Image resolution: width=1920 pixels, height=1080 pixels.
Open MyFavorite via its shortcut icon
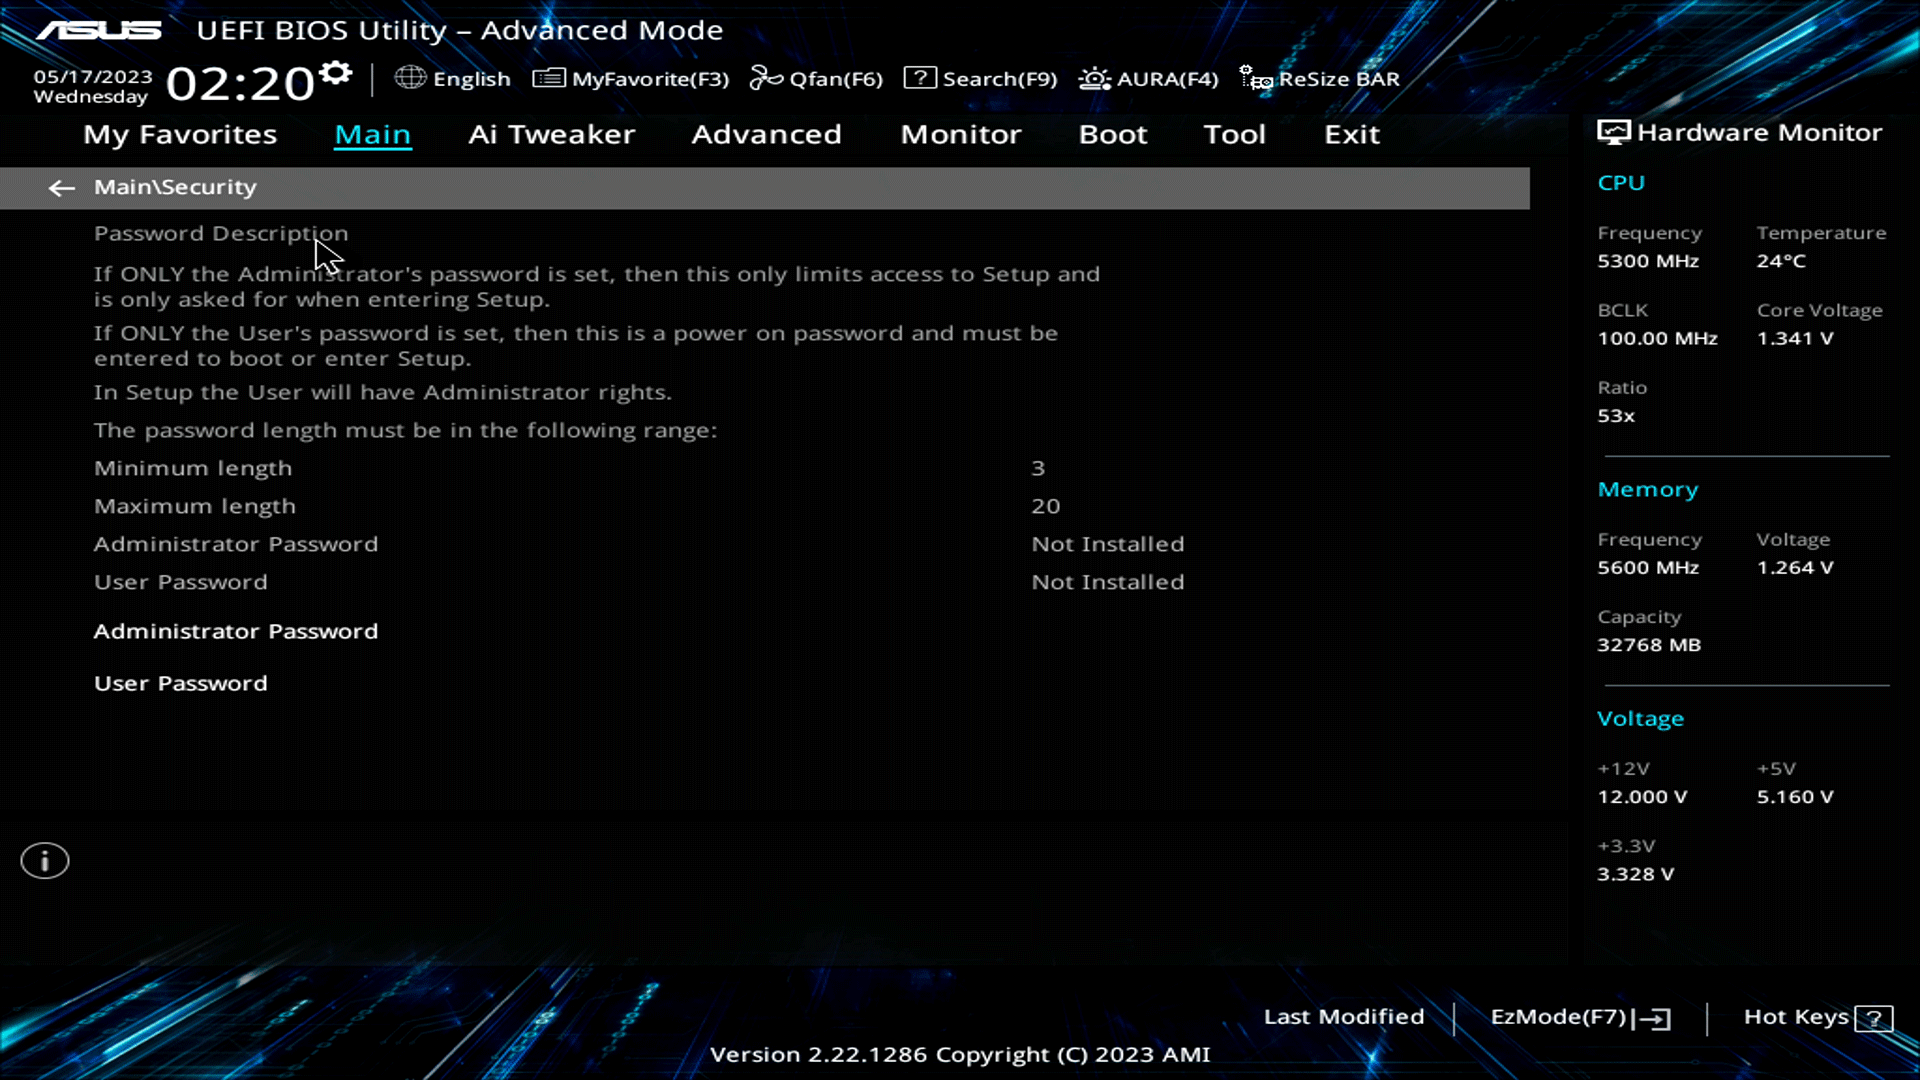pos(548,77)
